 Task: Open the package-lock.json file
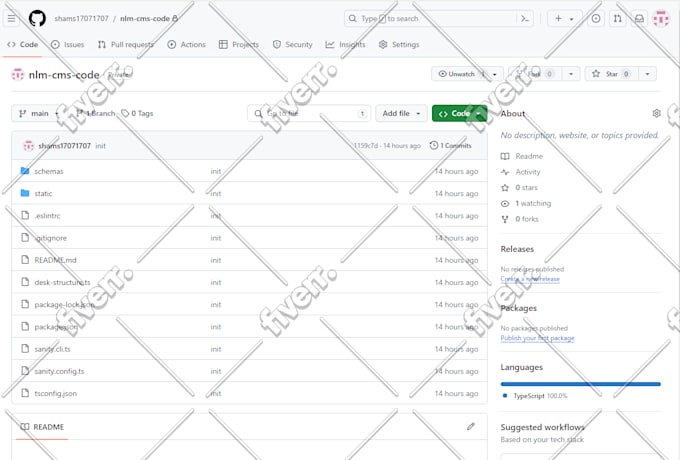pyautogui.click(x=64, y=304)
